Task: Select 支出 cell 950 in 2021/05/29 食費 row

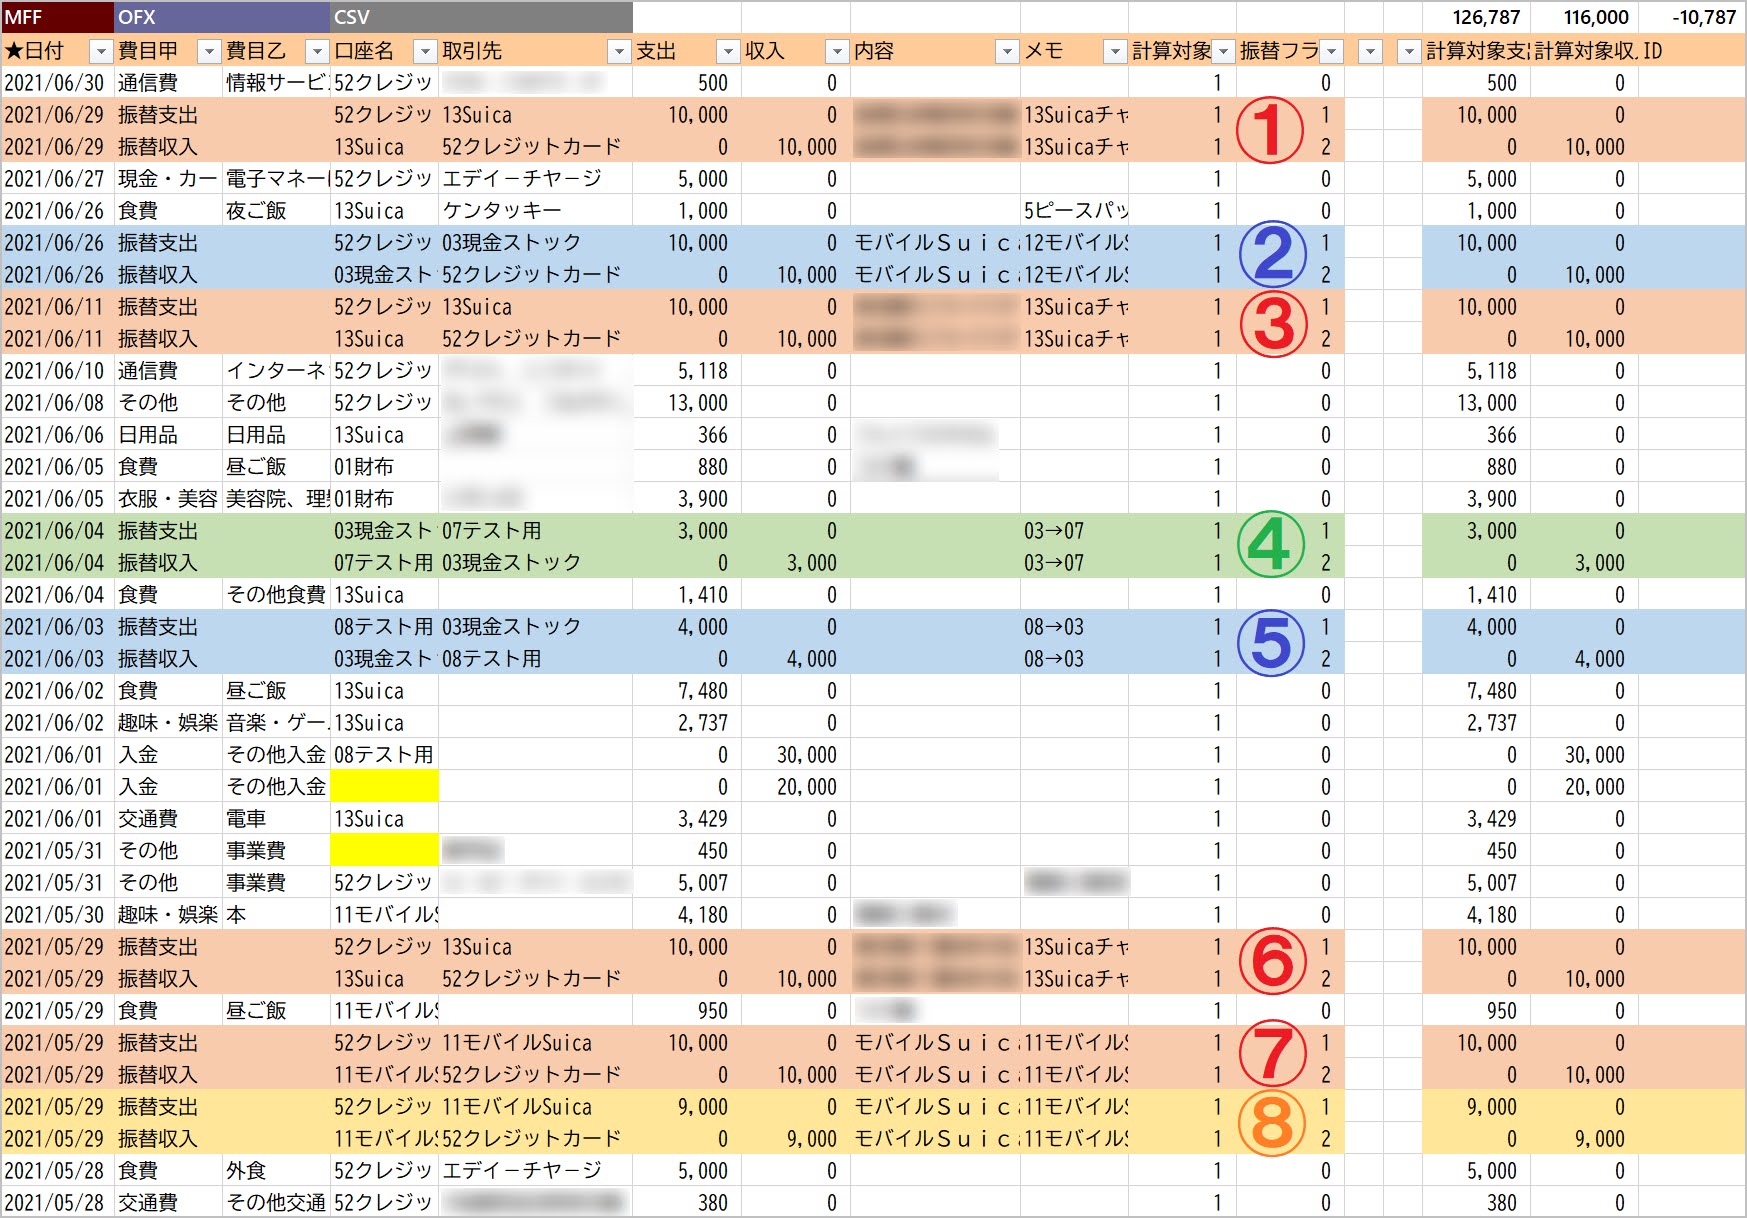Action: pyautogui.click(x=686, y=1011)
